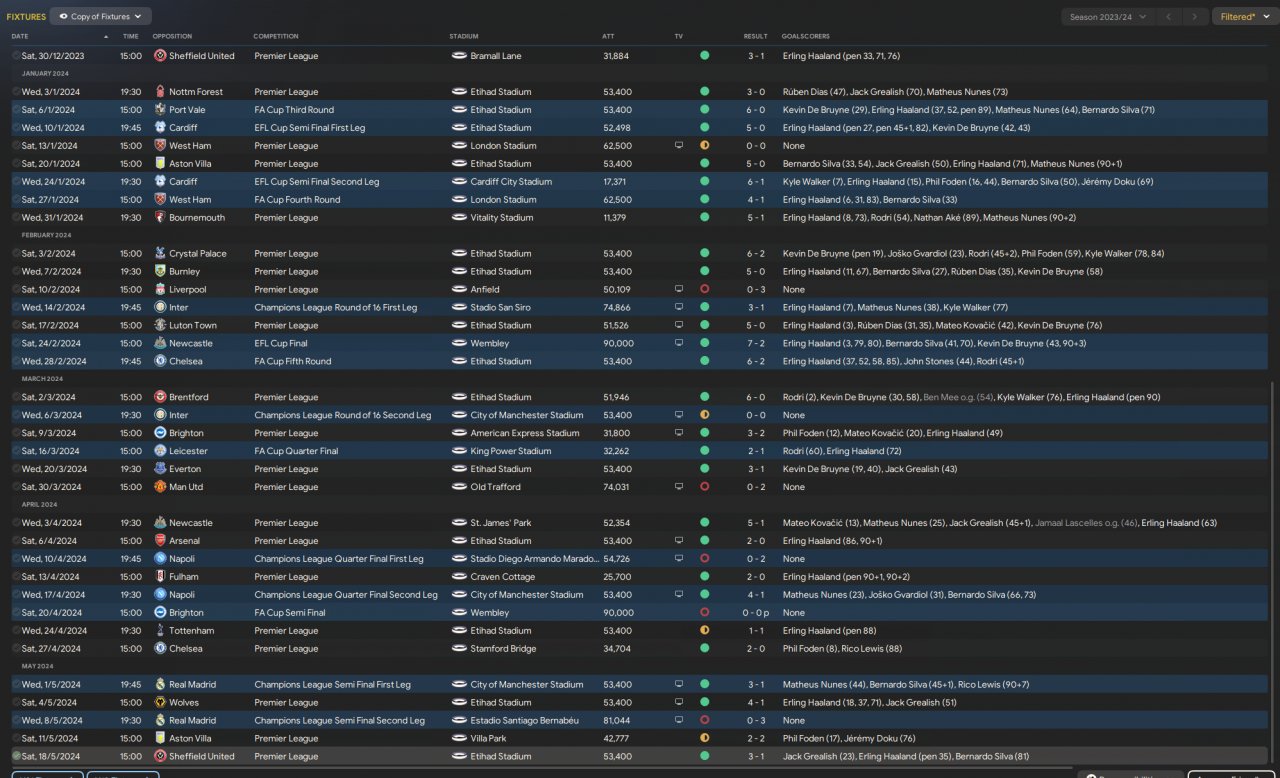Click the TV icon on the Luton Town row
The height and width of the screenshot is (778, 1280).
679,326
